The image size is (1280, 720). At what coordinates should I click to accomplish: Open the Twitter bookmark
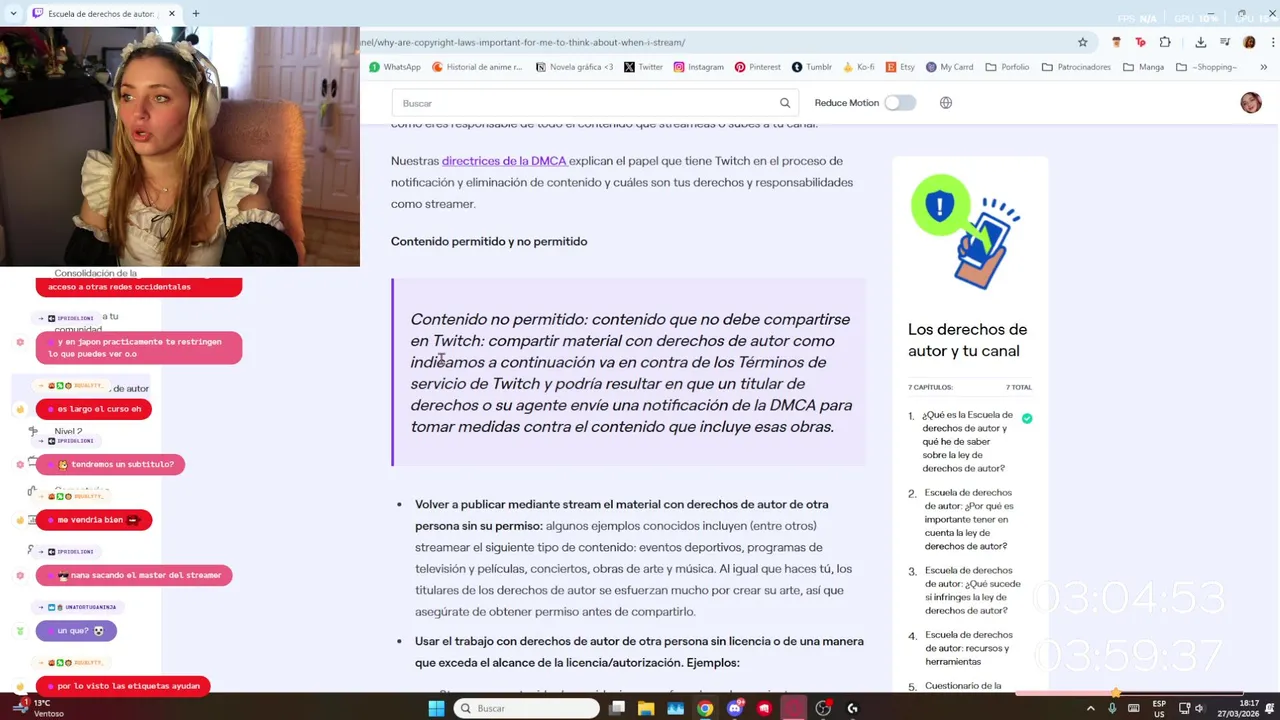(x=643, y=67)
